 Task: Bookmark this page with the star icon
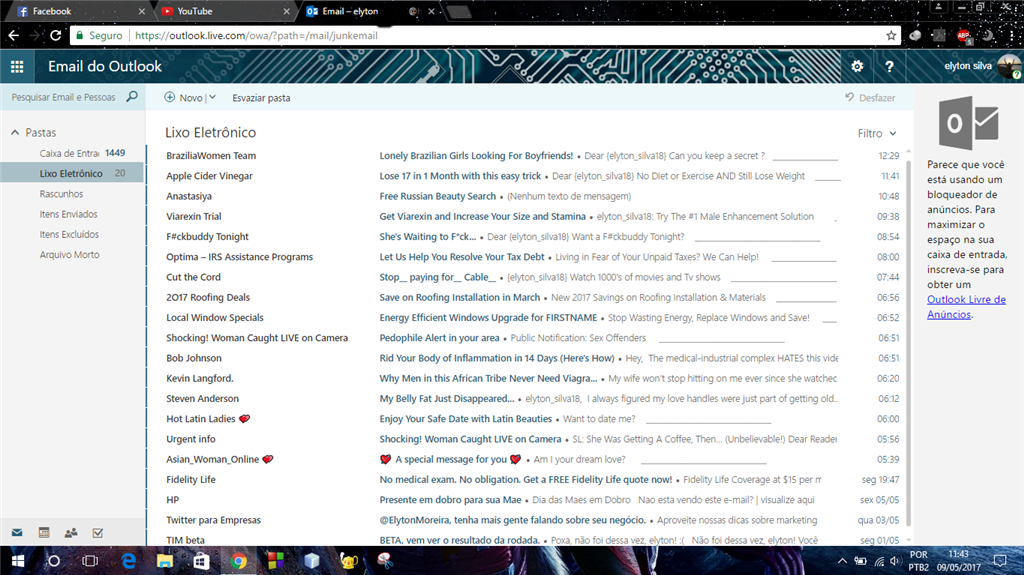(x=891, y=35)
